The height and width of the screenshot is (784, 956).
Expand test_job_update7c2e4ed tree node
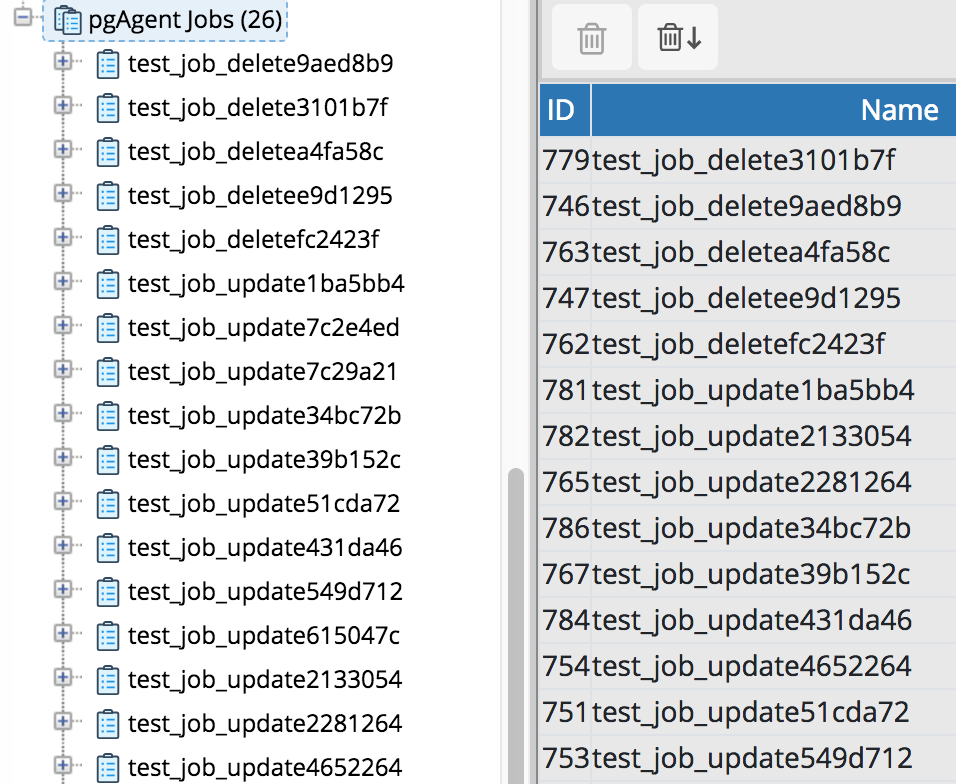62,326
